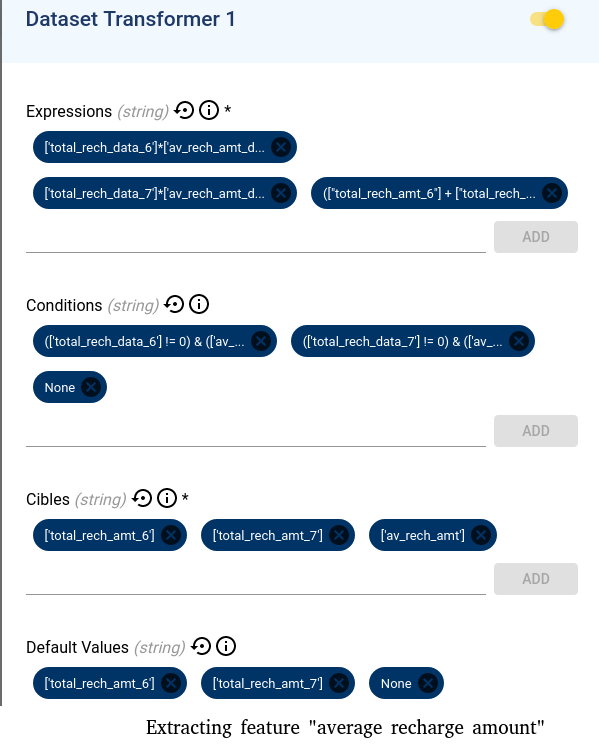Toggle the Dataset Transformer 1 switch
The width and height of the screenshot is (599, 746).
[x=547, y=20]
